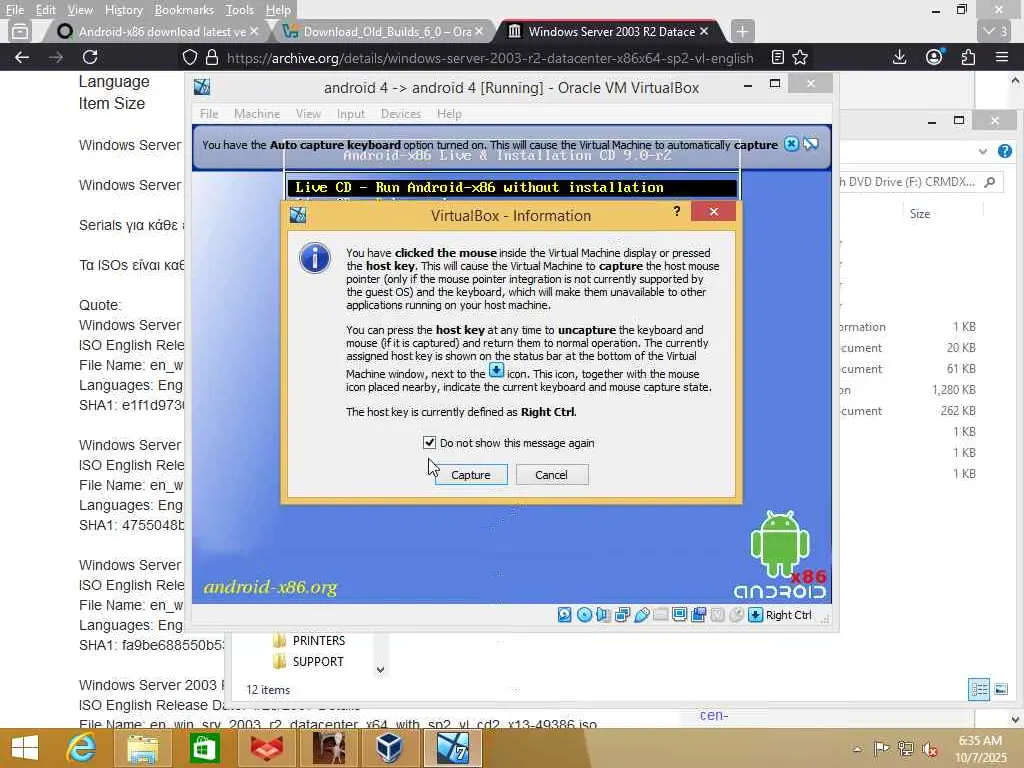Click the Explorer tree scroll-down arrow near SUPPORT
This screenshot has height=768, width=1024.
click(380, 669)
